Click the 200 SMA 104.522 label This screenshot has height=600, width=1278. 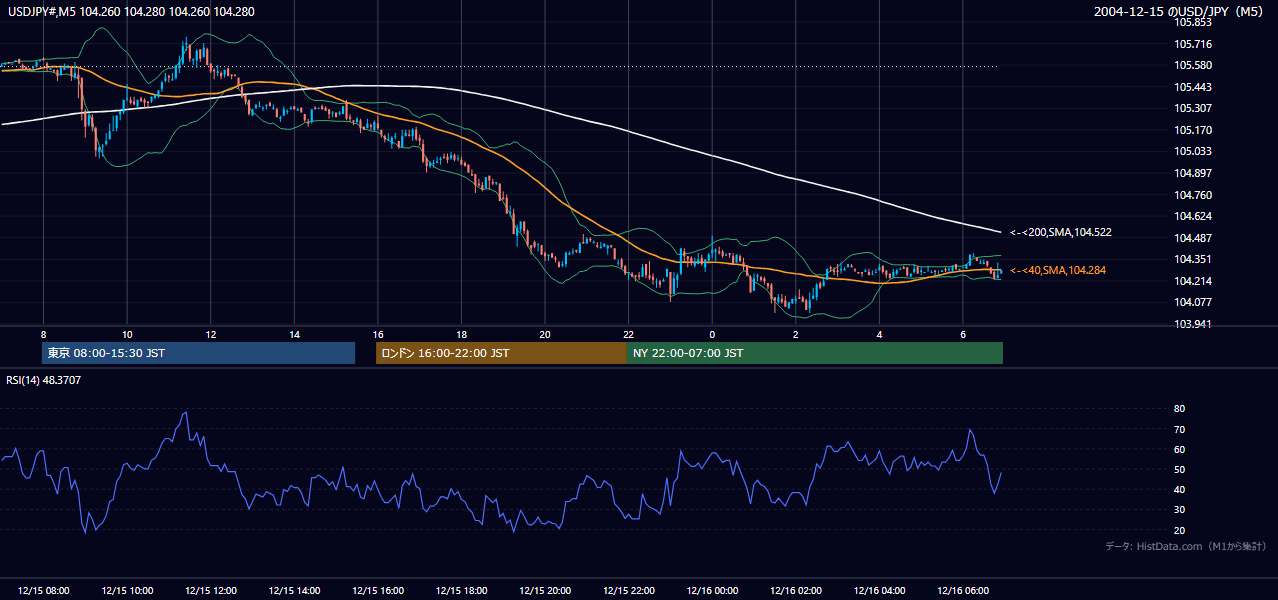click(1060, 232)
